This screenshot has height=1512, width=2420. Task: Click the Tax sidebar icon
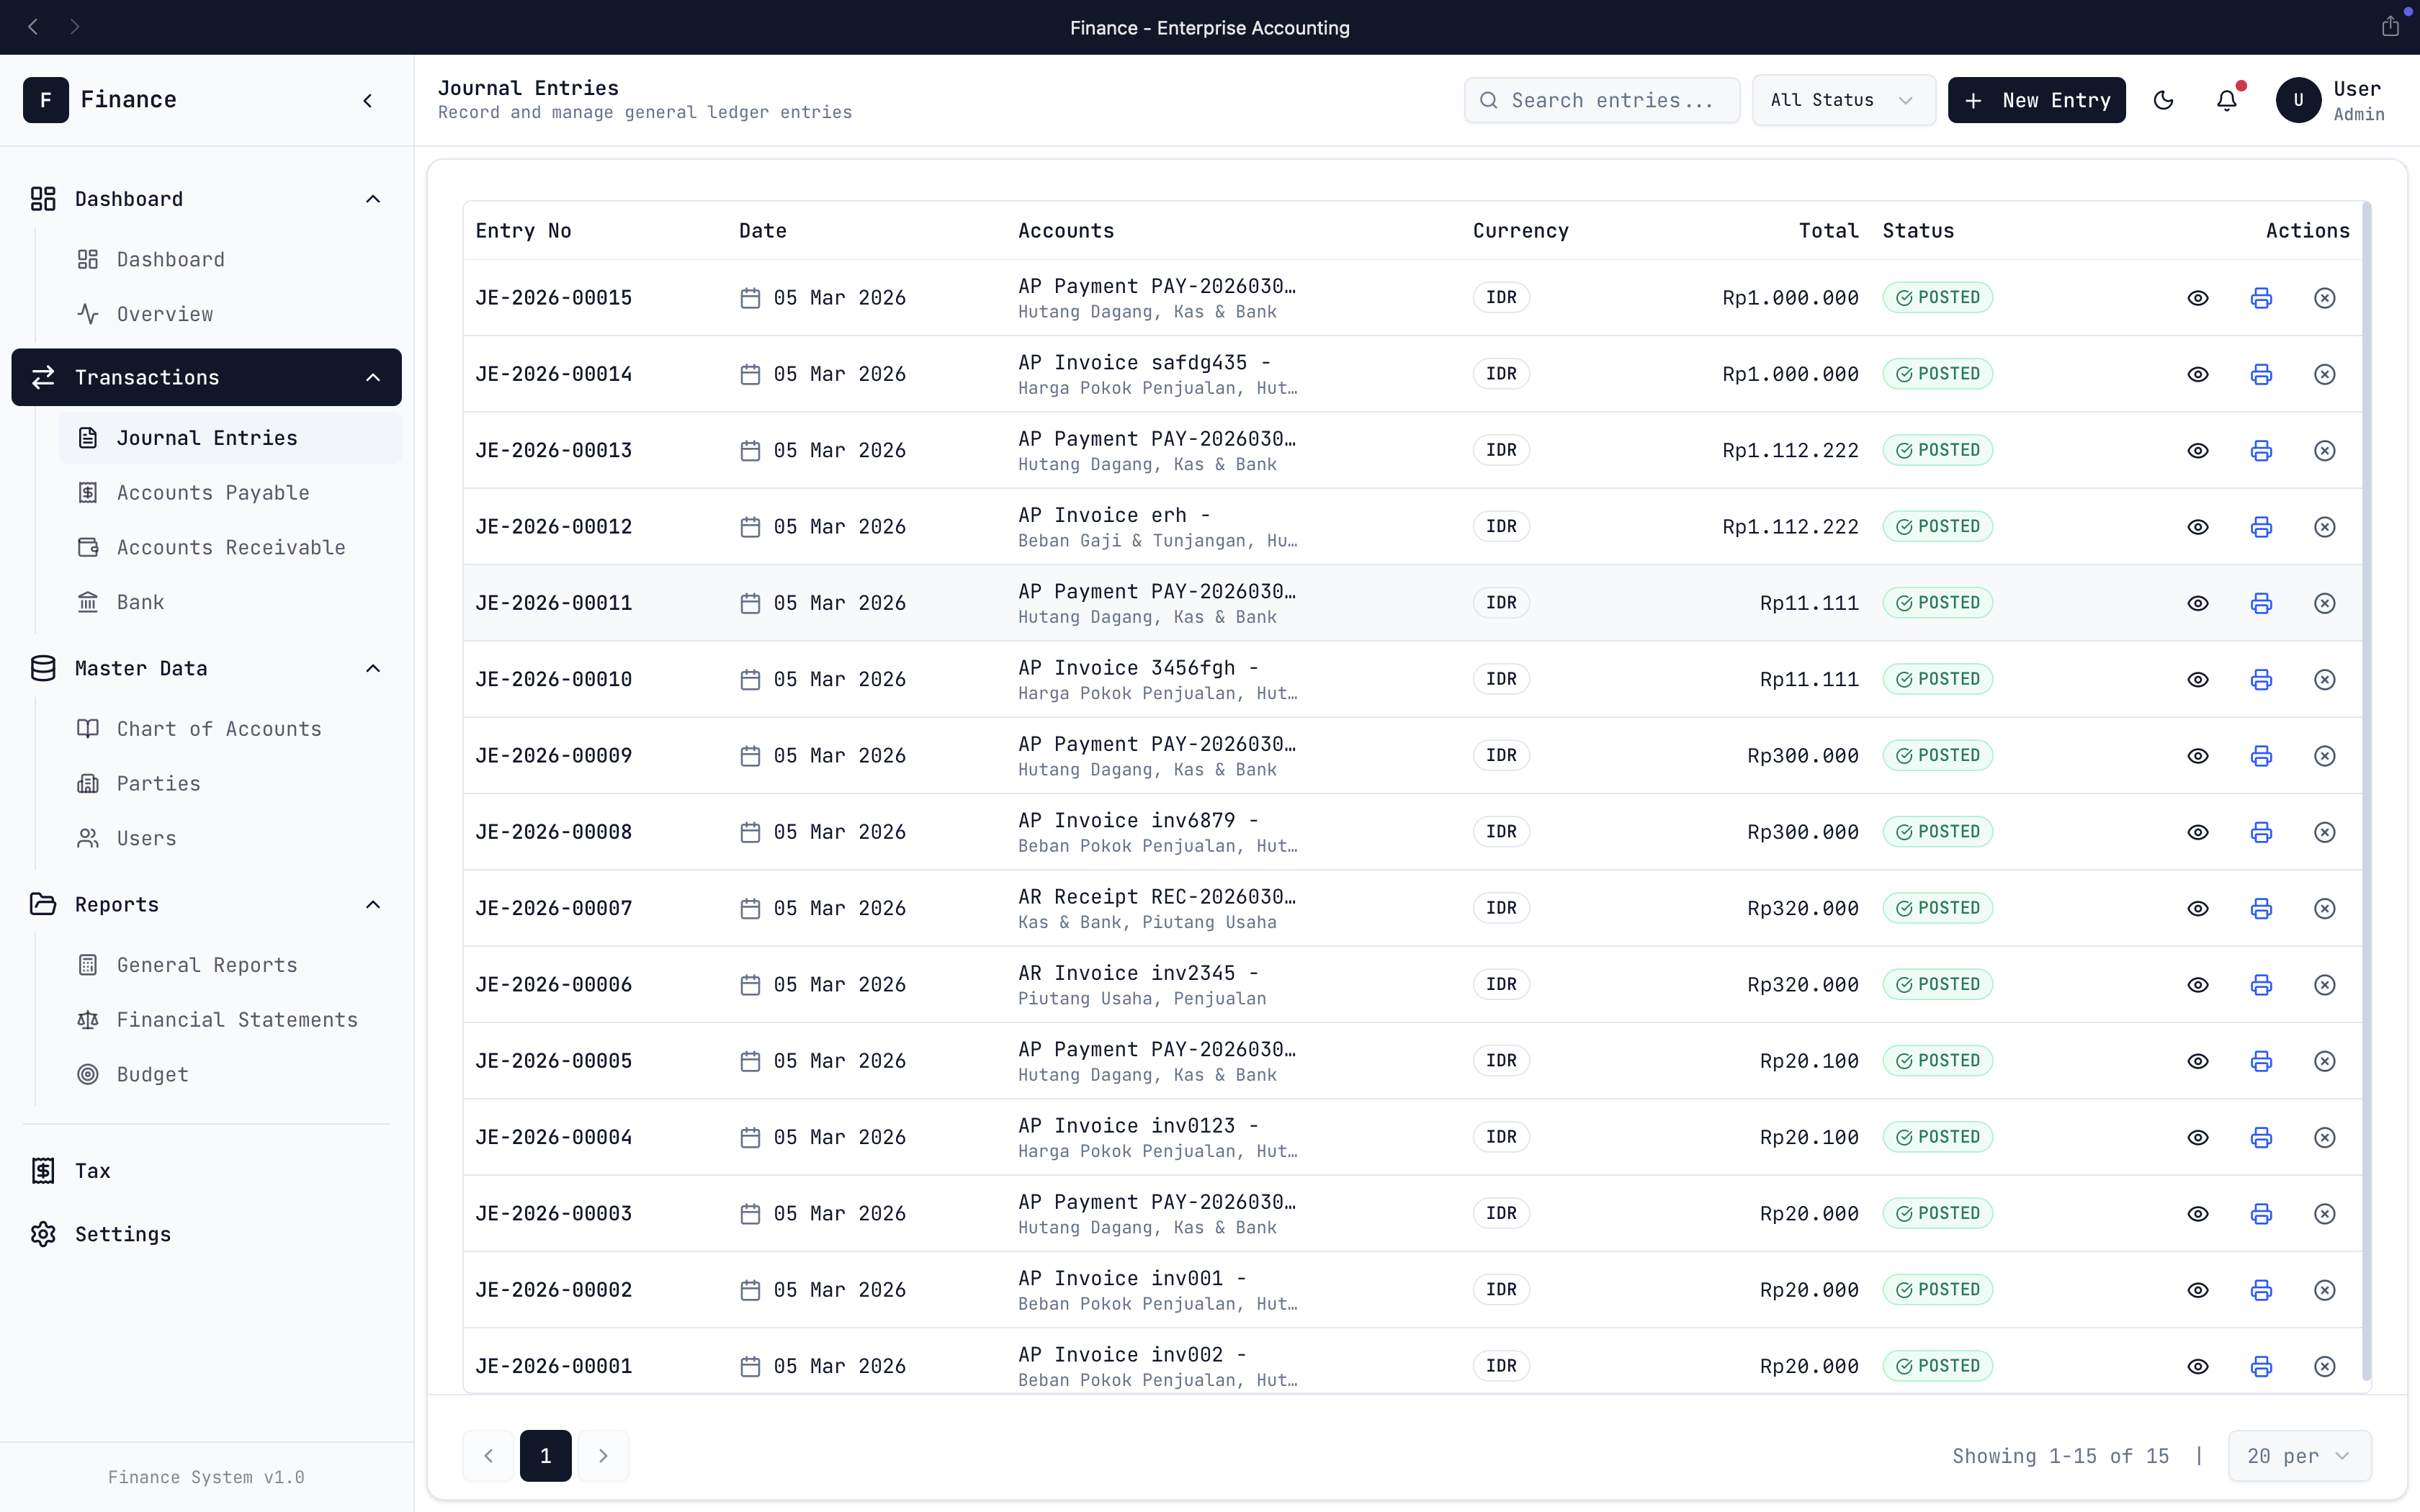[x=43, y=1170]
